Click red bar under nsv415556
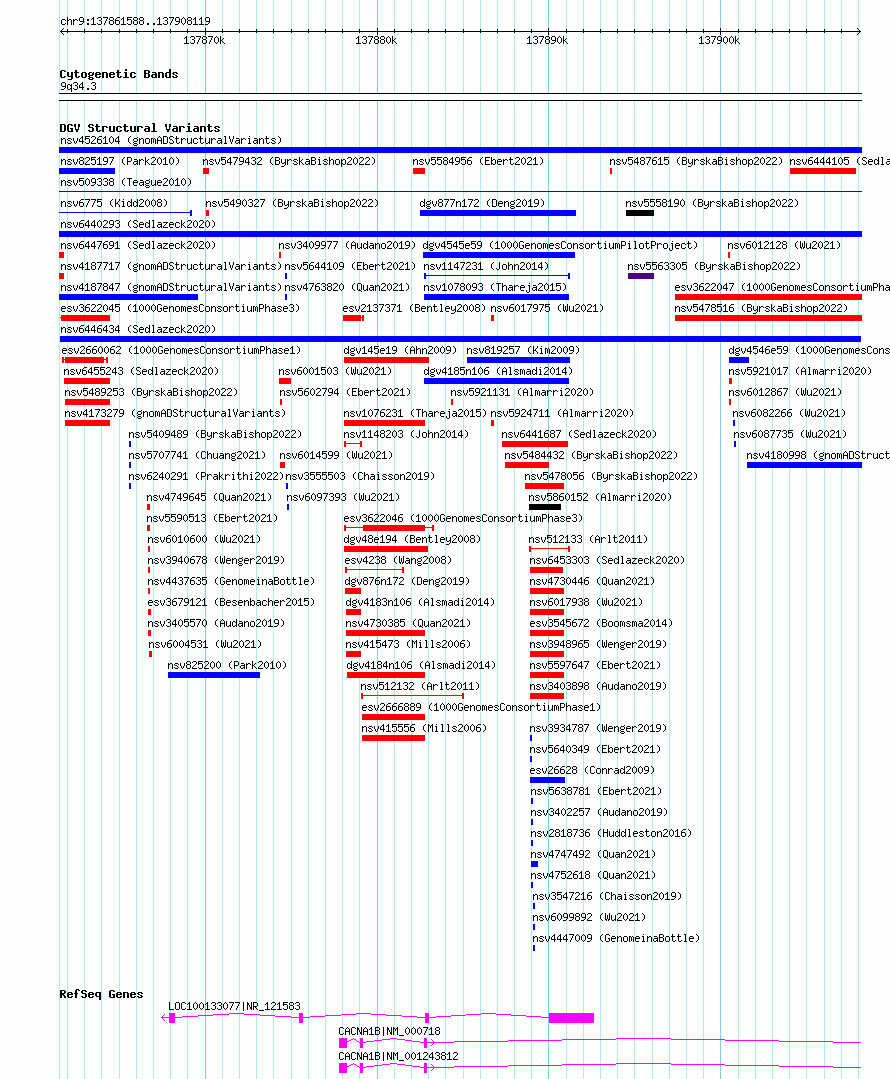890x1079 pixels. click(x=393, y=738)
